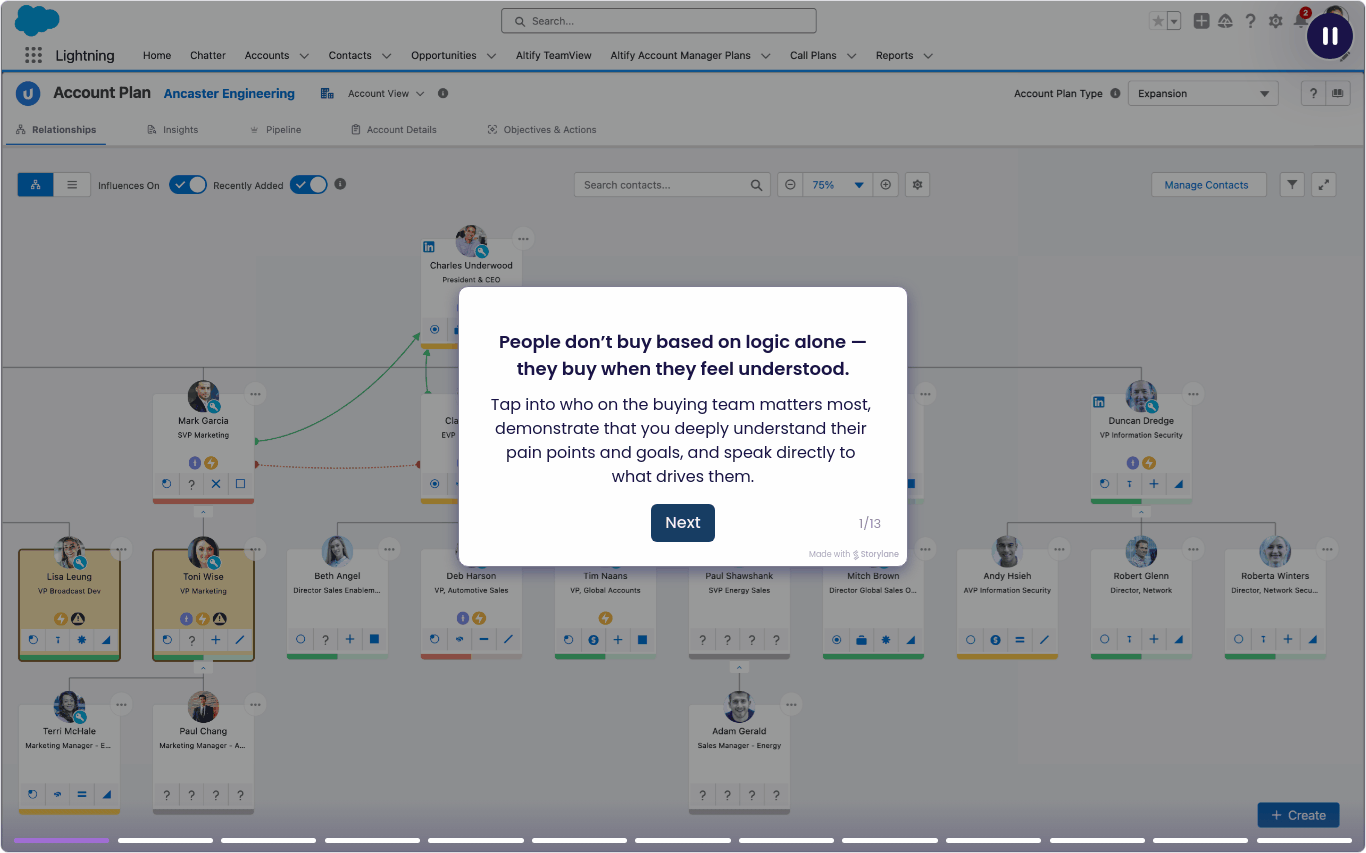Open Altify TeamView nav item
The height and width of the screenshot is (853, 1366).
553,56
